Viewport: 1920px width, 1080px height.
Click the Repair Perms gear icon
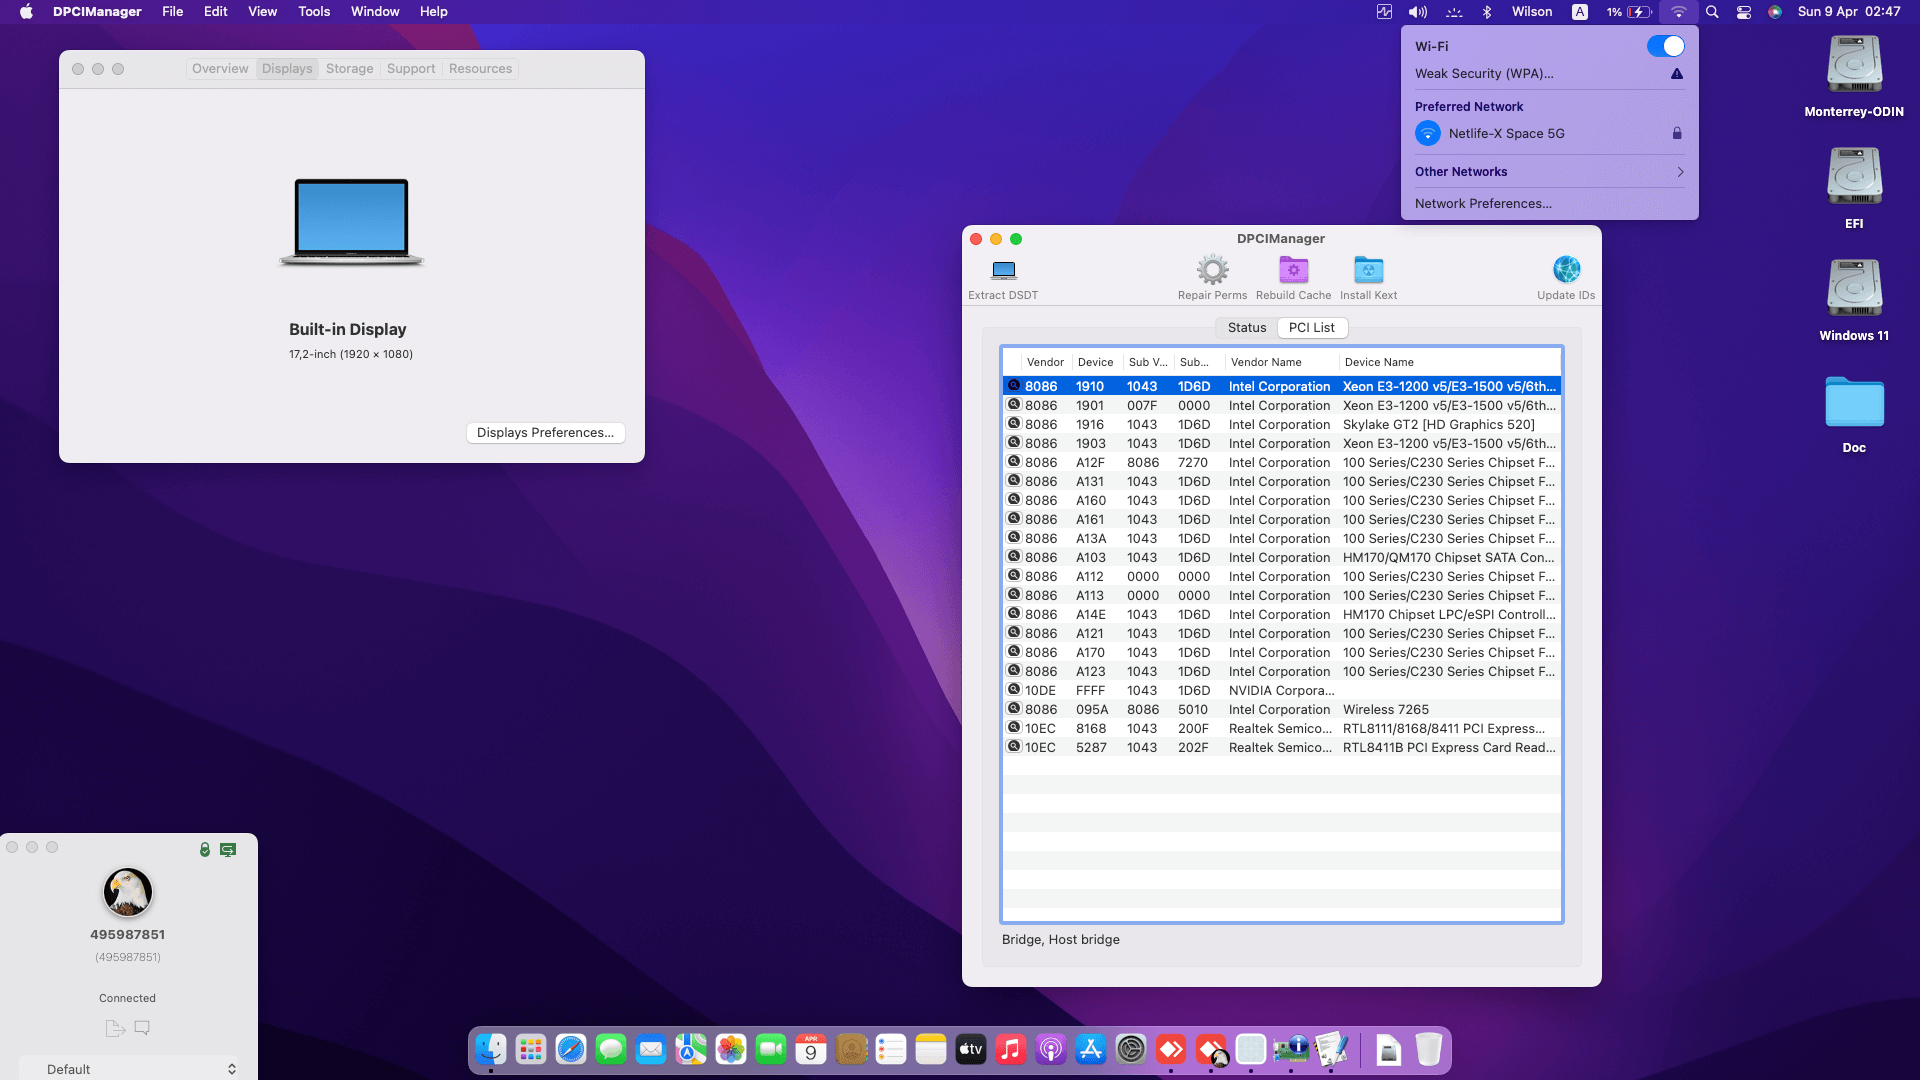pyautogui.click(x=1212, y=270)
